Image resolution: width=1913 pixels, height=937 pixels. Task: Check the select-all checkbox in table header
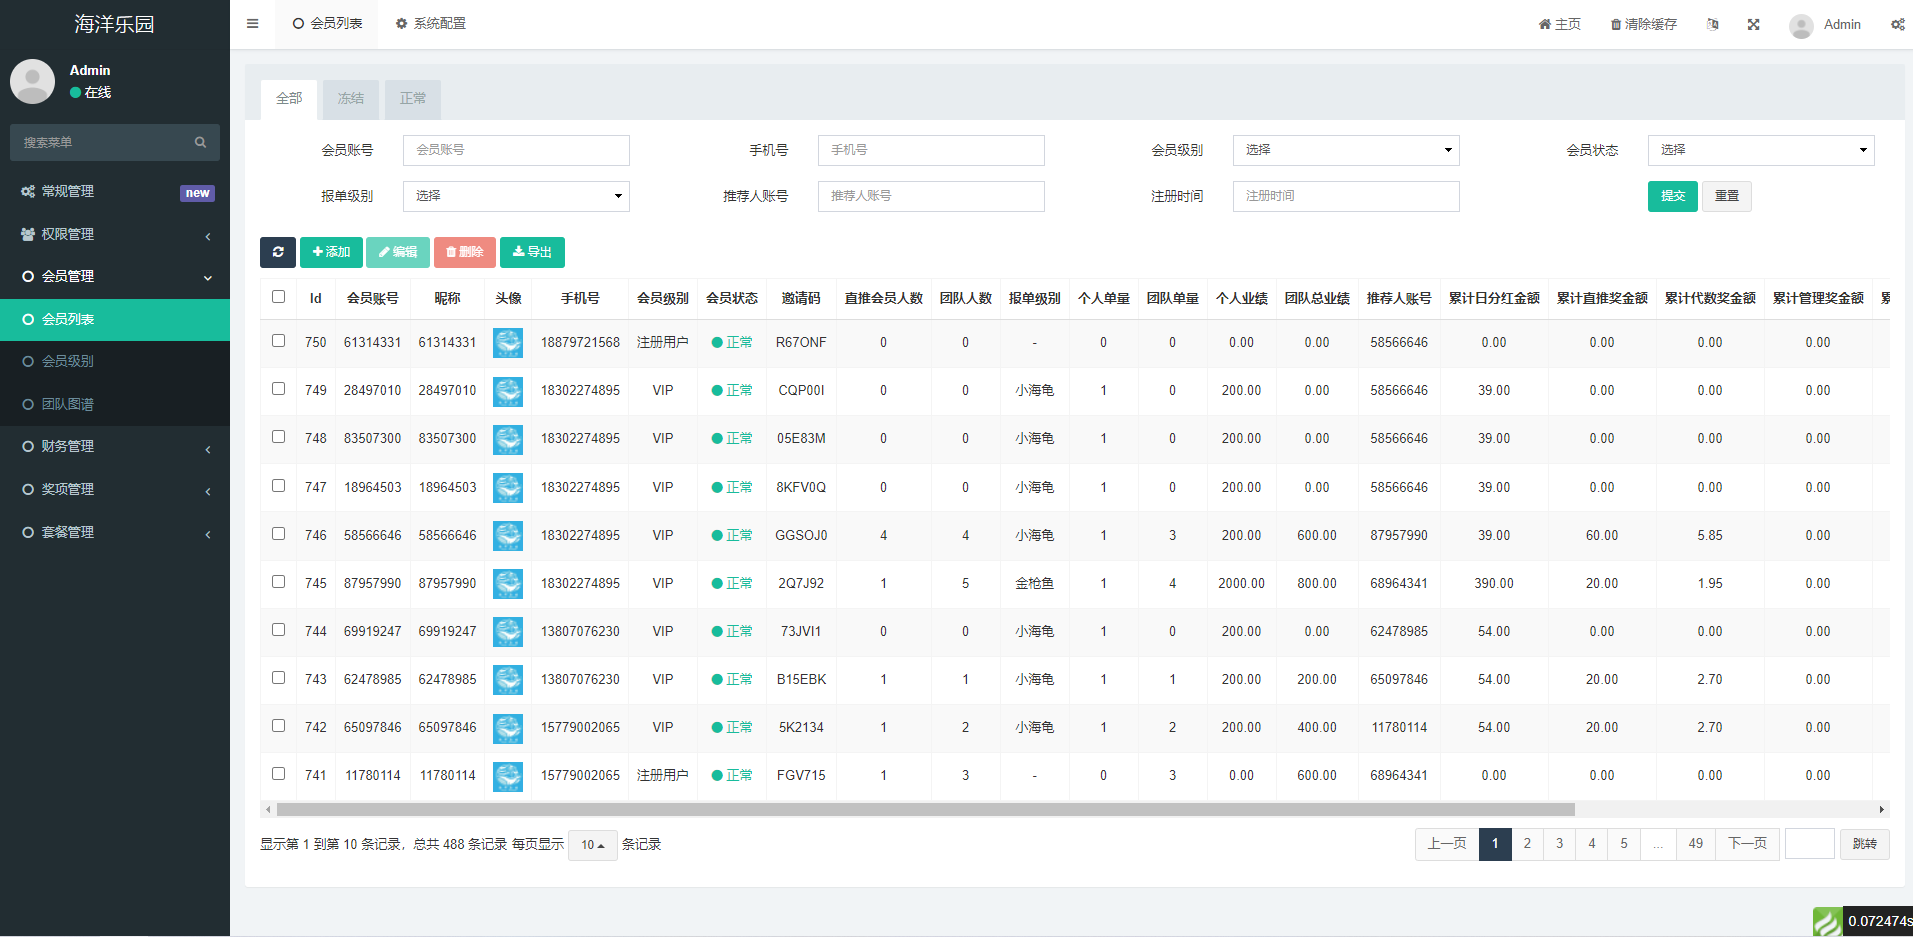point(278,297)
